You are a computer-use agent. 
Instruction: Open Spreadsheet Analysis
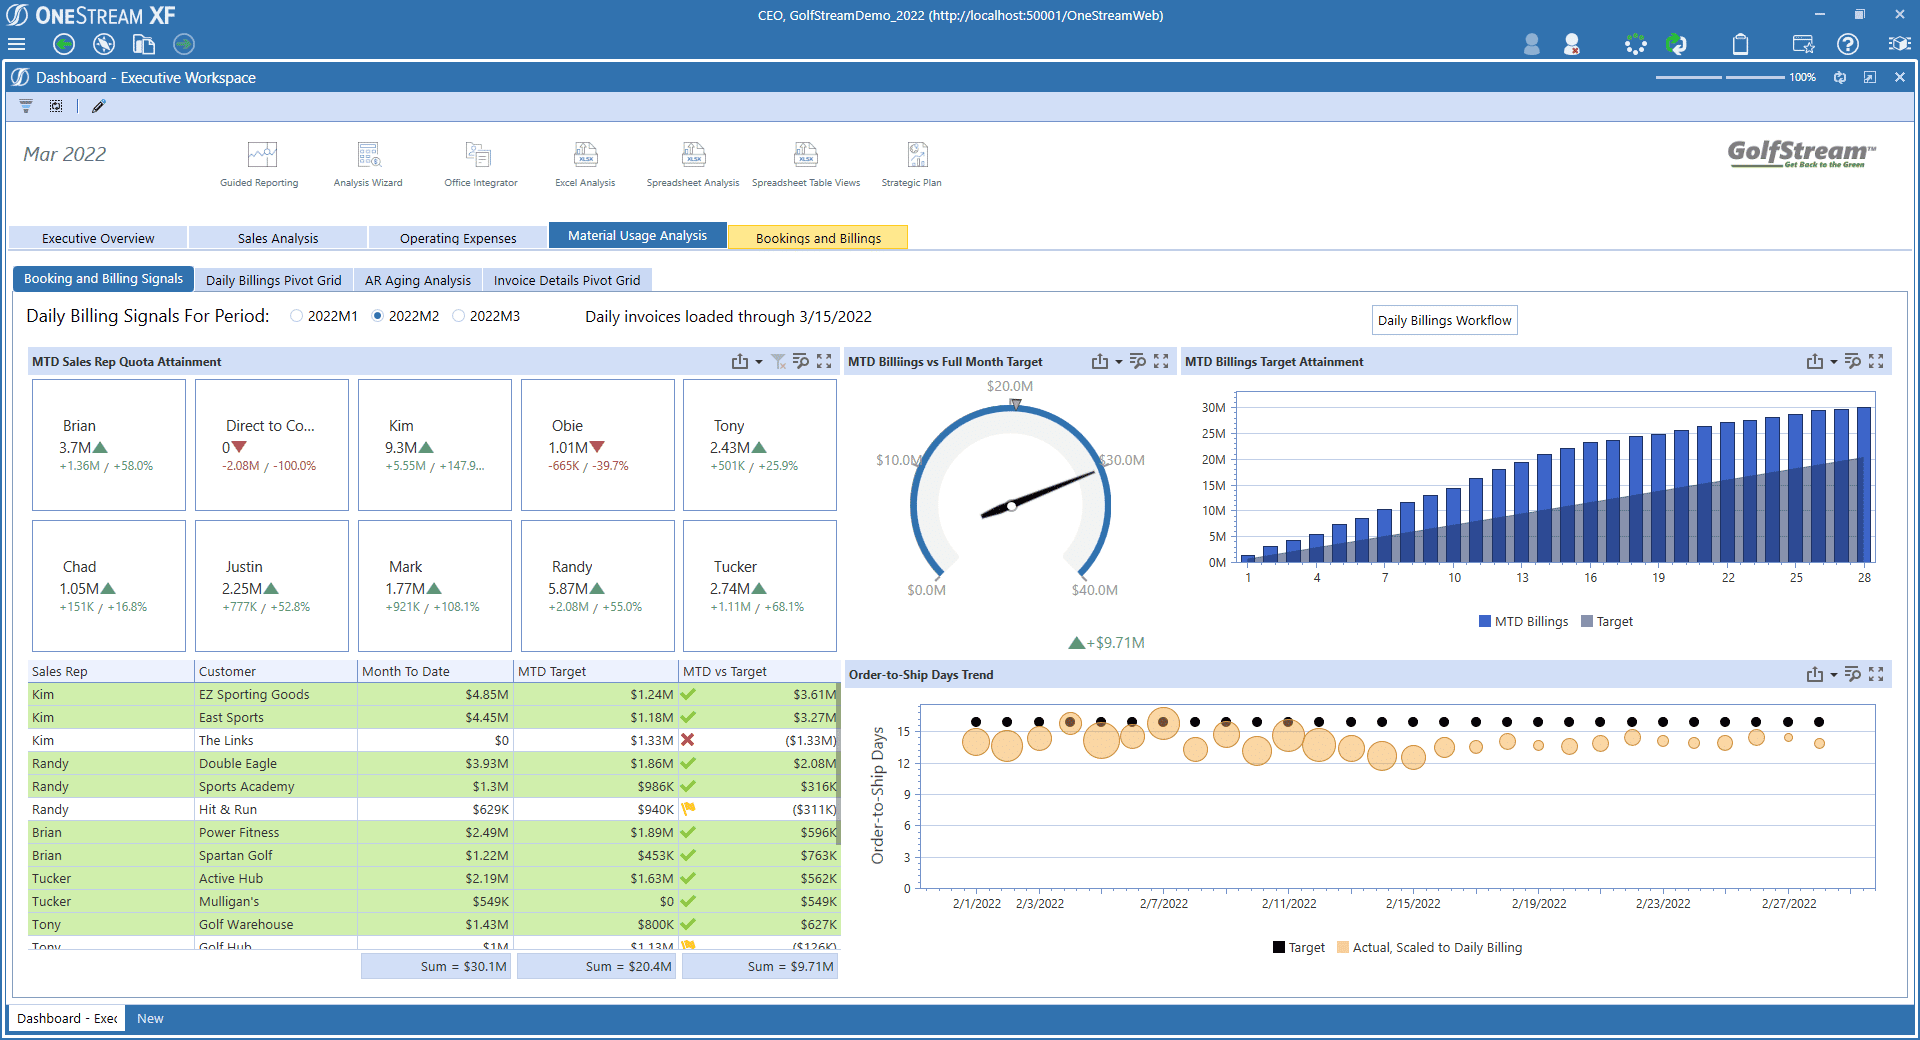pyautogui.click(x=693, y=163)
